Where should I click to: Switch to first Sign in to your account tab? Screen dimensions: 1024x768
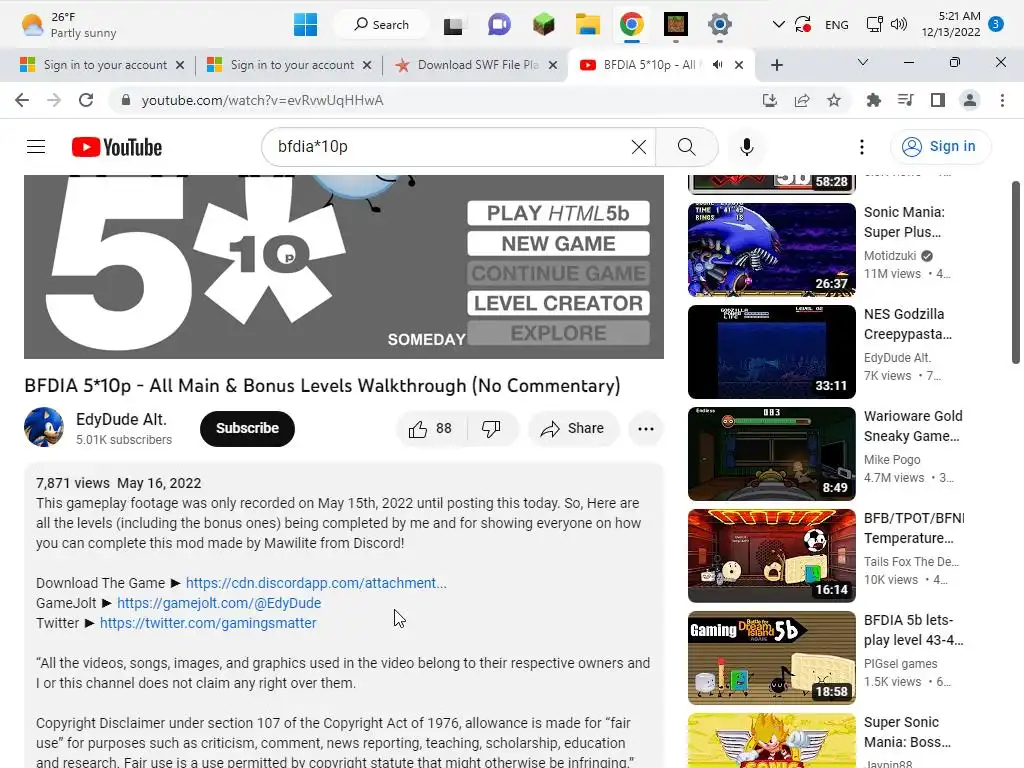click(x=101, y=65)
